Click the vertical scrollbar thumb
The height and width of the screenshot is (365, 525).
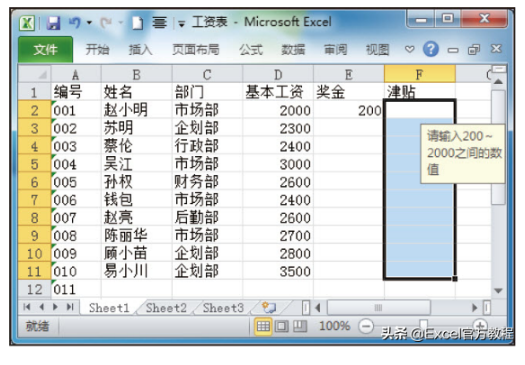(498, 147)
